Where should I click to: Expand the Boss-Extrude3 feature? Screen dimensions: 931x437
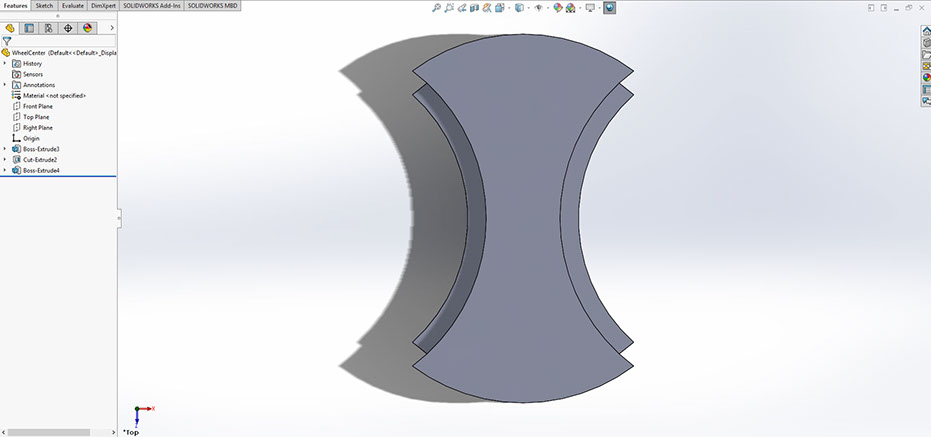click(x=5, y=149)
